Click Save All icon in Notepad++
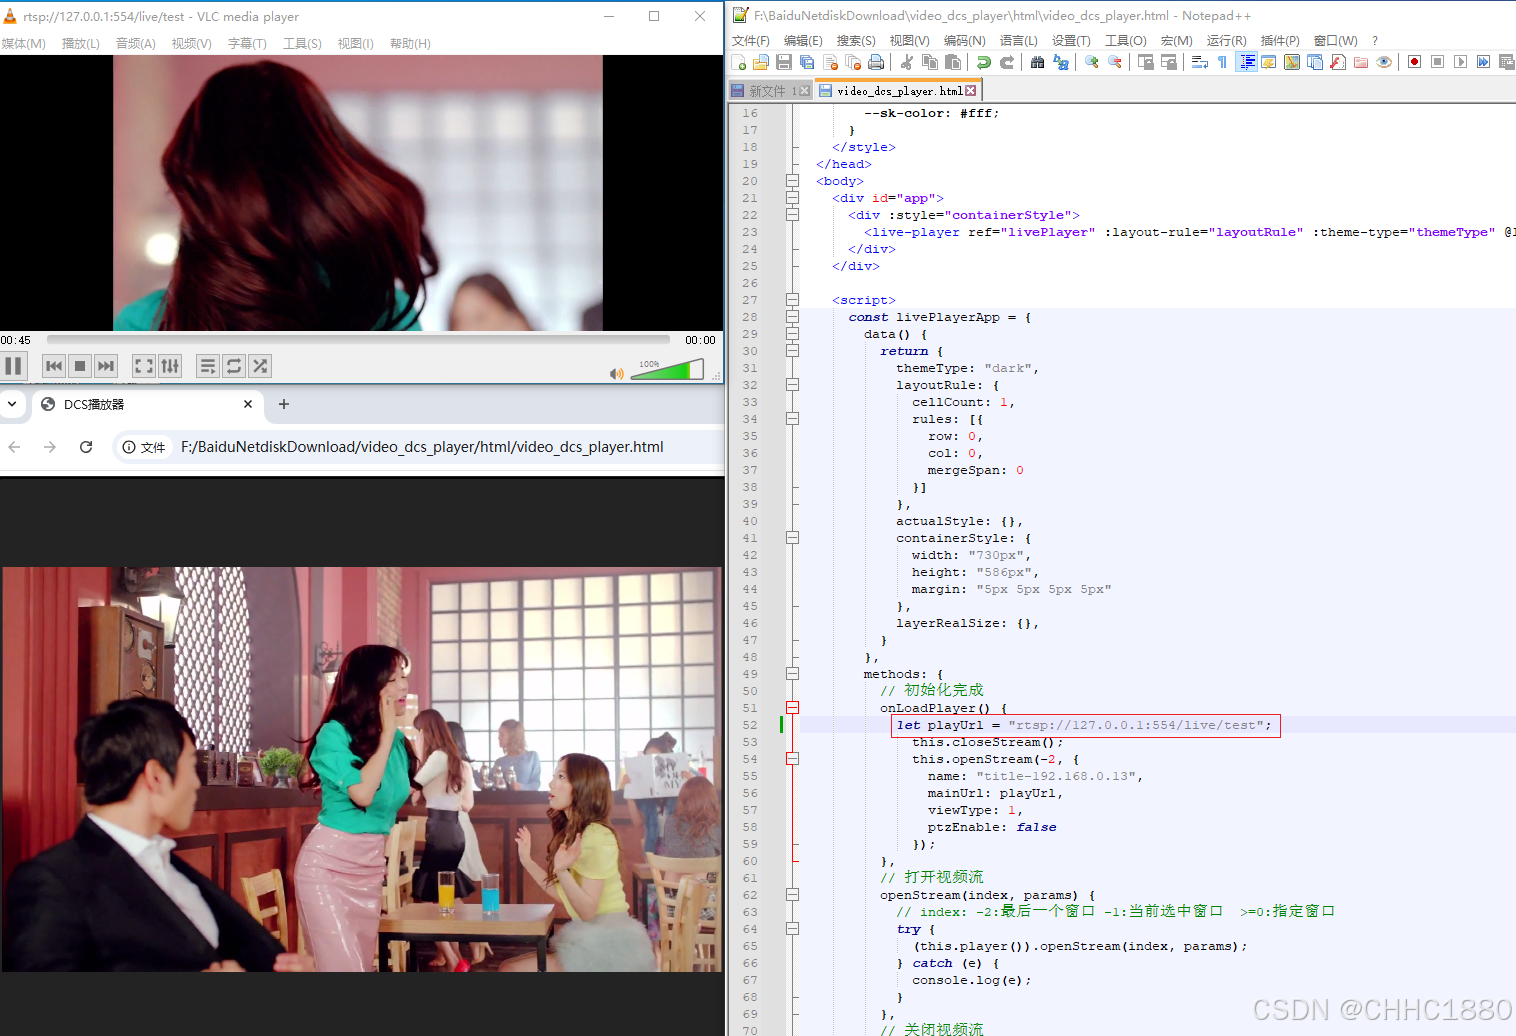 point(807,62)
